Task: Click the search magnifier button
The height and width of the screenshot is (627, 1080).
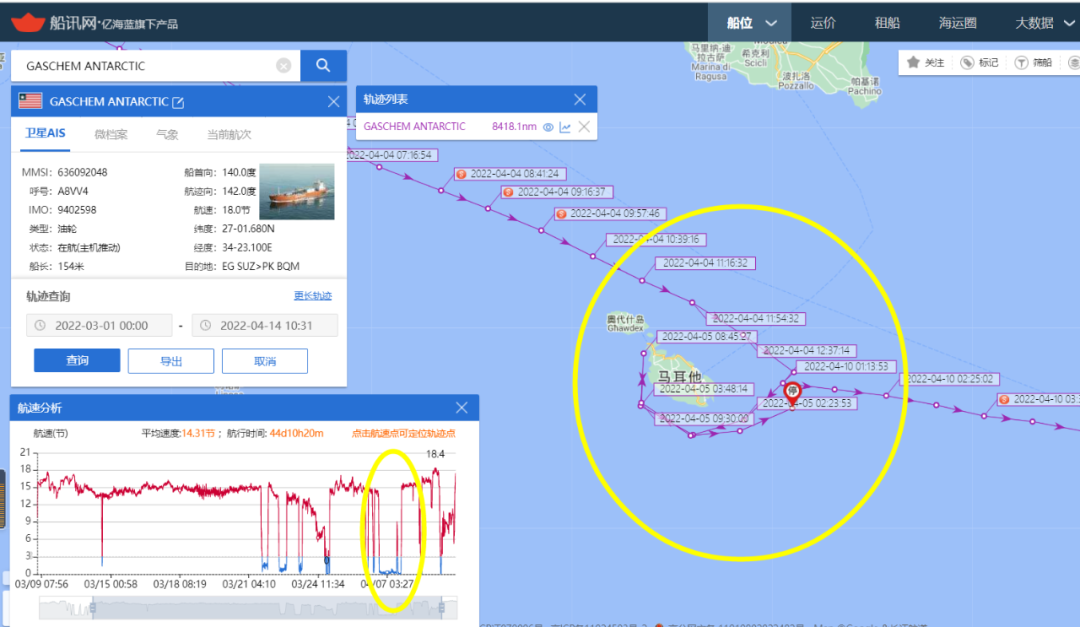Action: pos(323,66)
